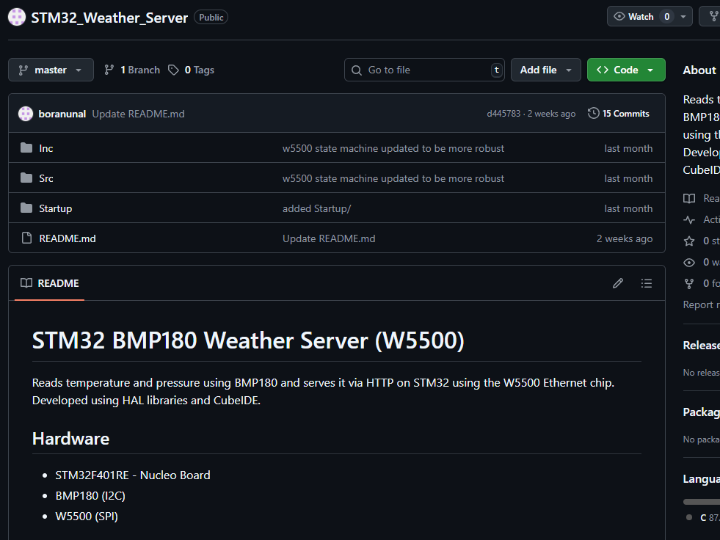720x540 pixels.
Task: Click the watch count badge 0
Action: click(667, 17)
